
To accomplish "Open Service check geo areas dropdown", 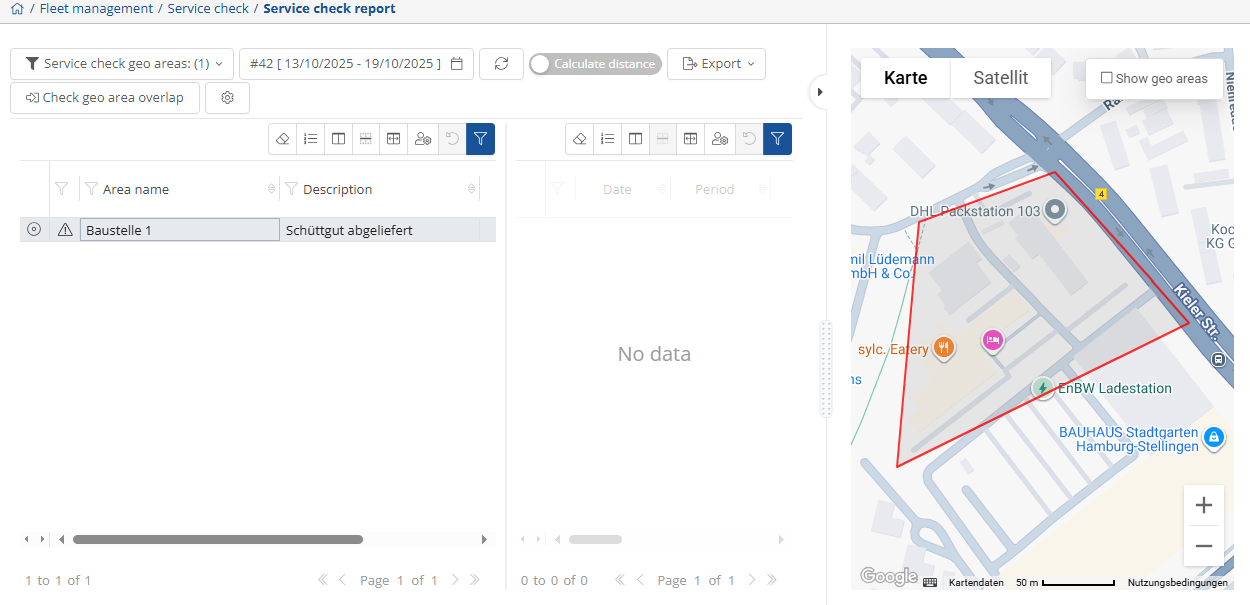I will pos(122,64).
